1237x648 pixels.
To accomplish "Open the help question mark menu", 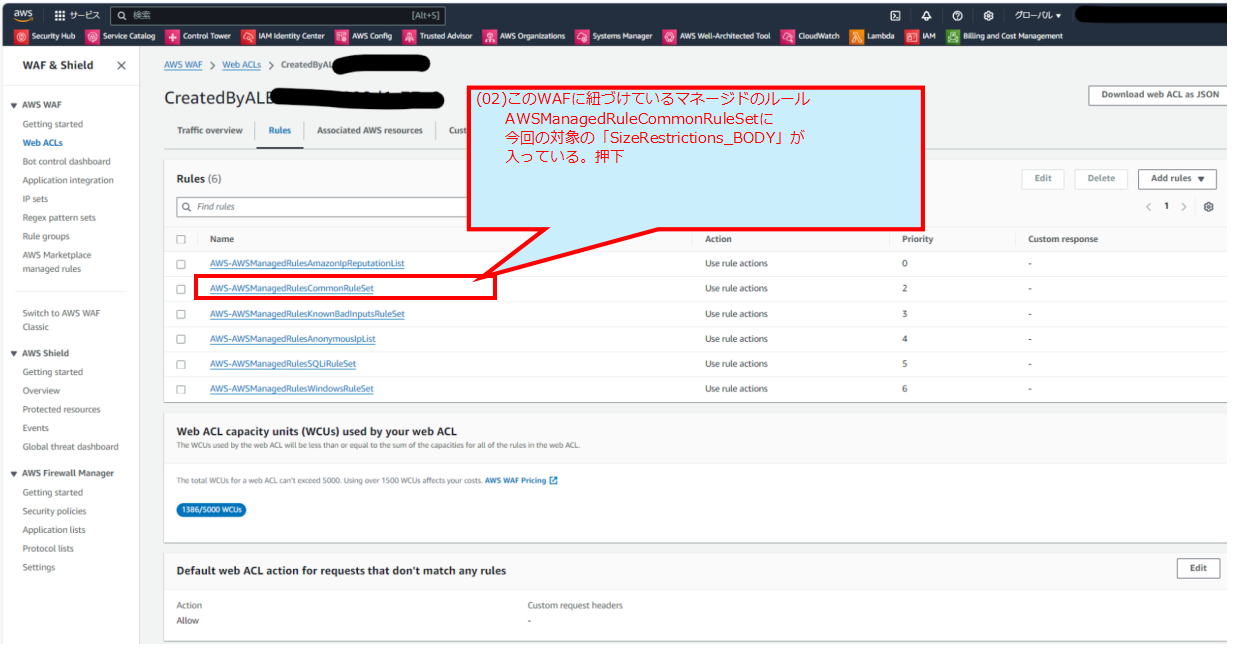I will pyautogui.click(x=957, y=15).
